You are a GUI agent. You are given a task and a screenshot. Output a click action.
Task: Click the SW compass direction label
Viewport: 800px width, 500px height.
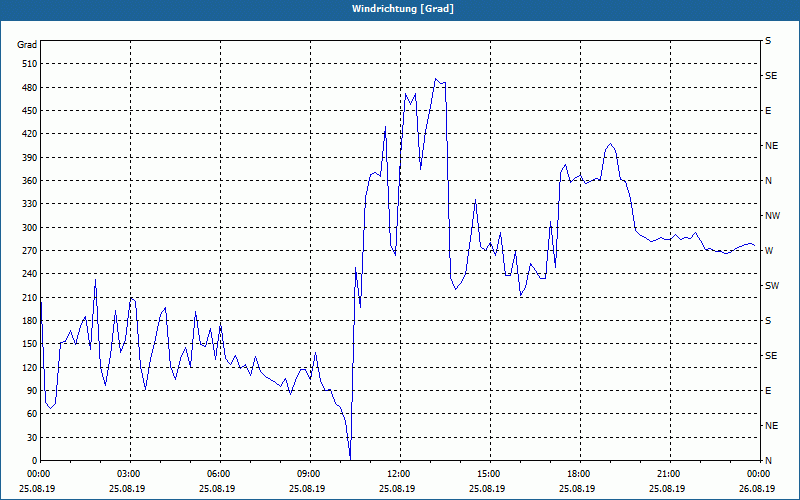pyautogui.click(x=772, y=286)
